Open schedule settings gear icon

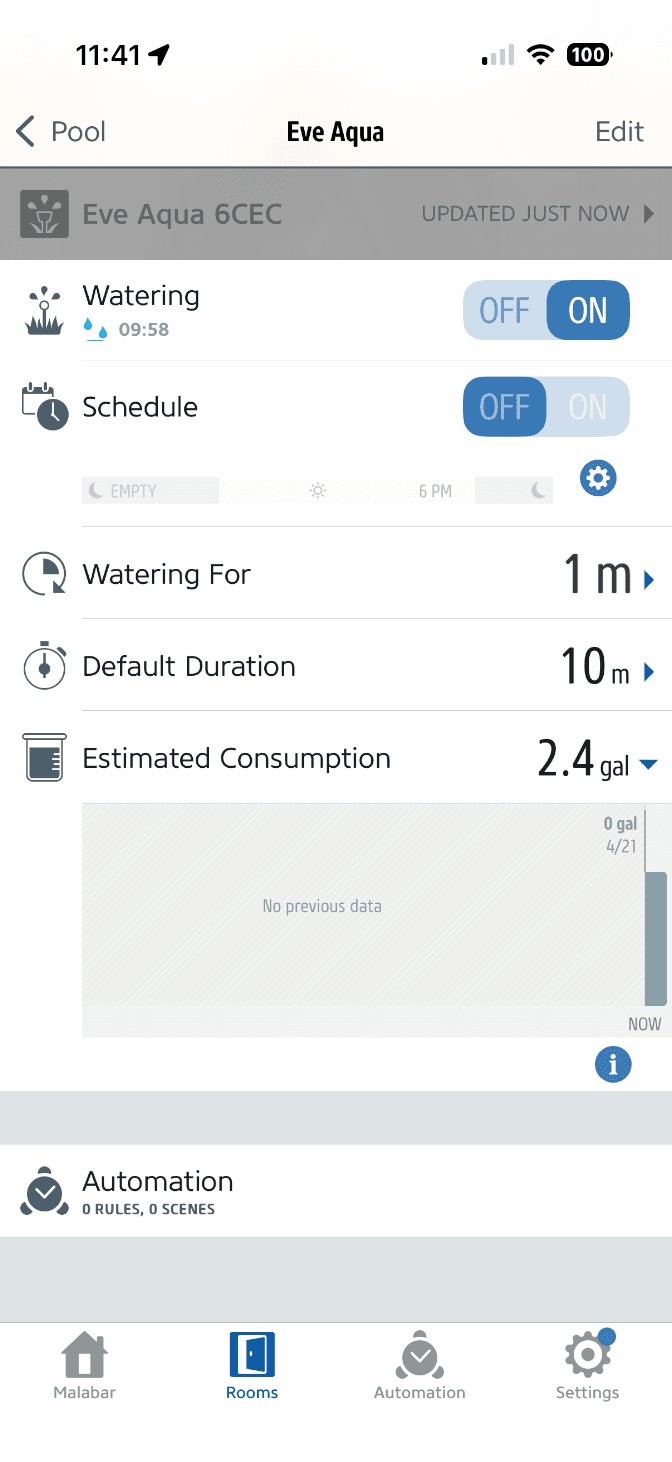coord(598,479)
